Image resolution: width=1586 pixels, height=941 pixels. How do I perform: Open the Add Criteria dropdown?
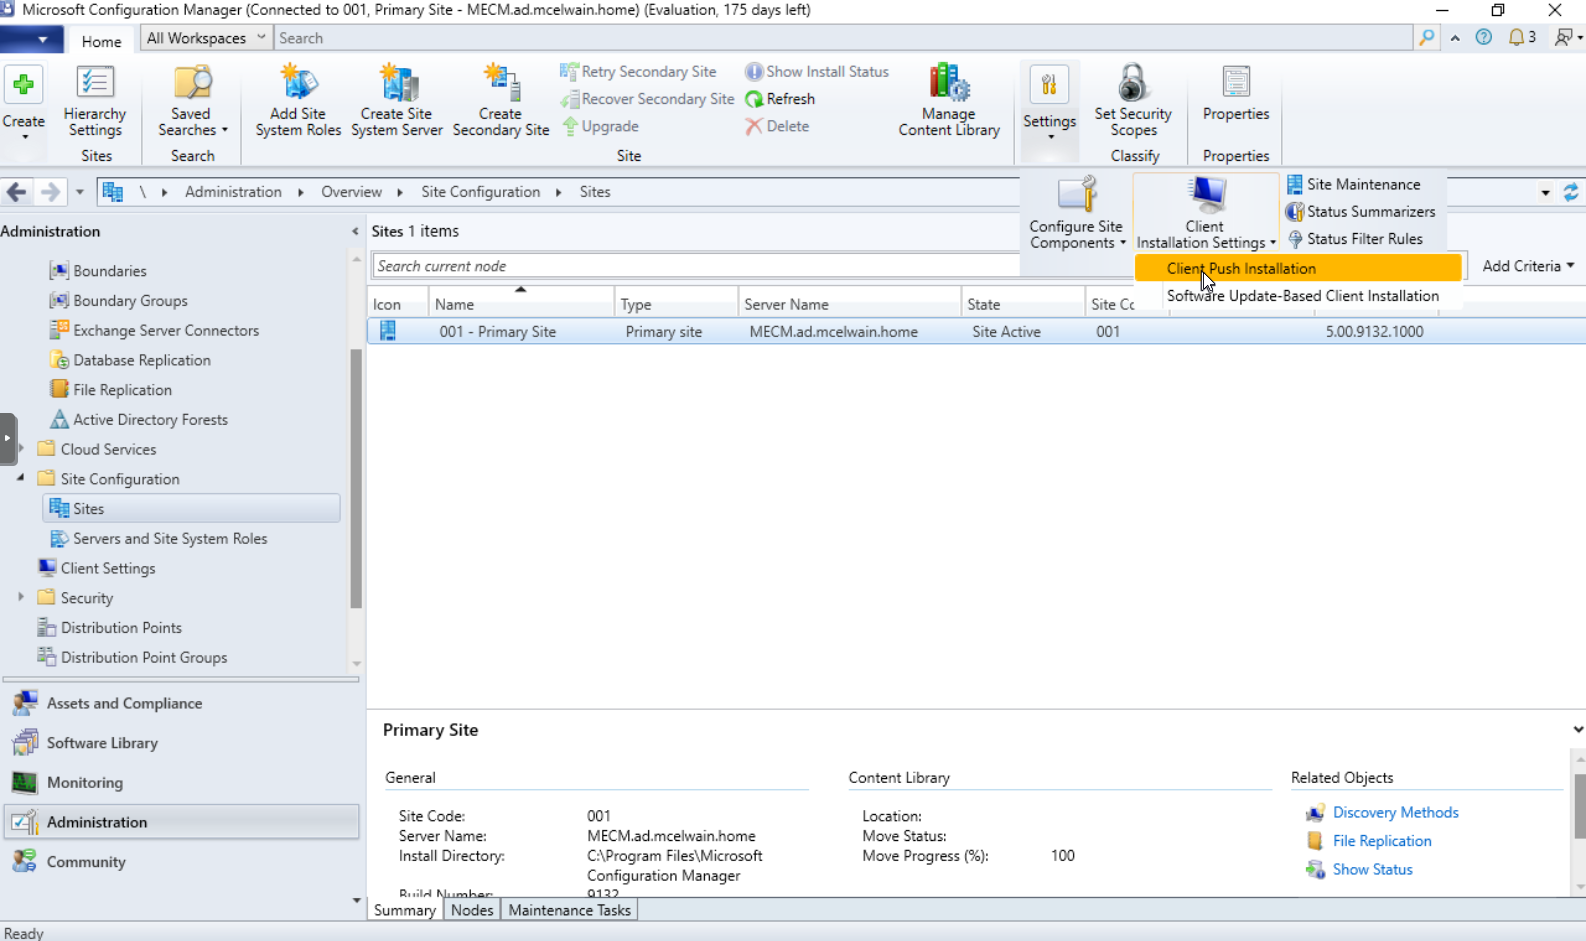pos(1527,266)
